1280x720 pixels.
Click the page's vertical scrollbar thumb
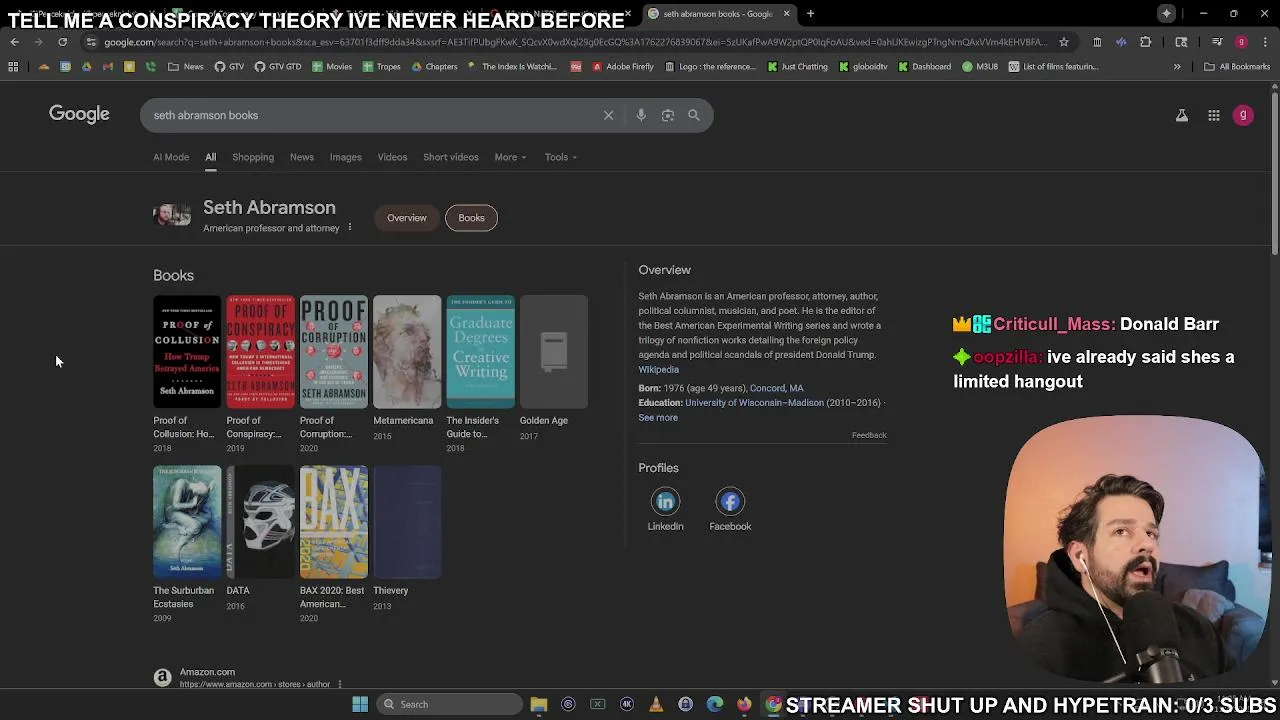[x=1274, y=172]
